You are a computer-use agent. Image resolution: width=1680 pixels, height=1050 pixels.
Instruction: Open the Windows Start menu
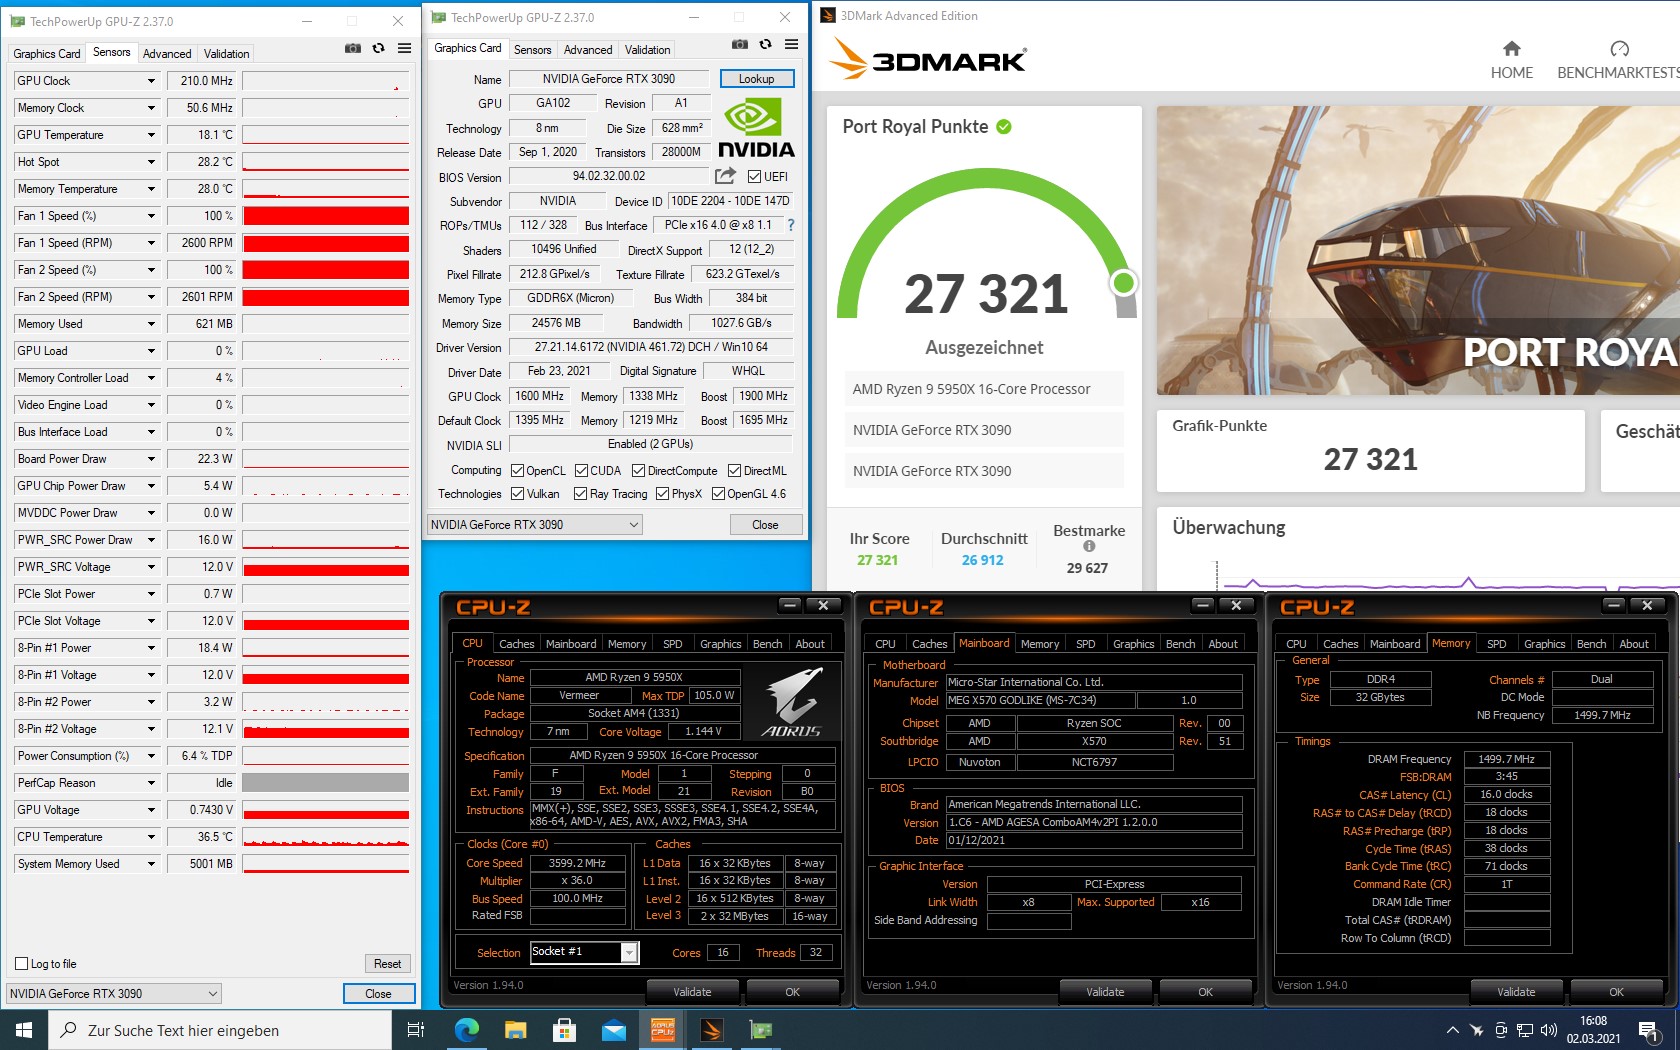[x=24, y=1030]
